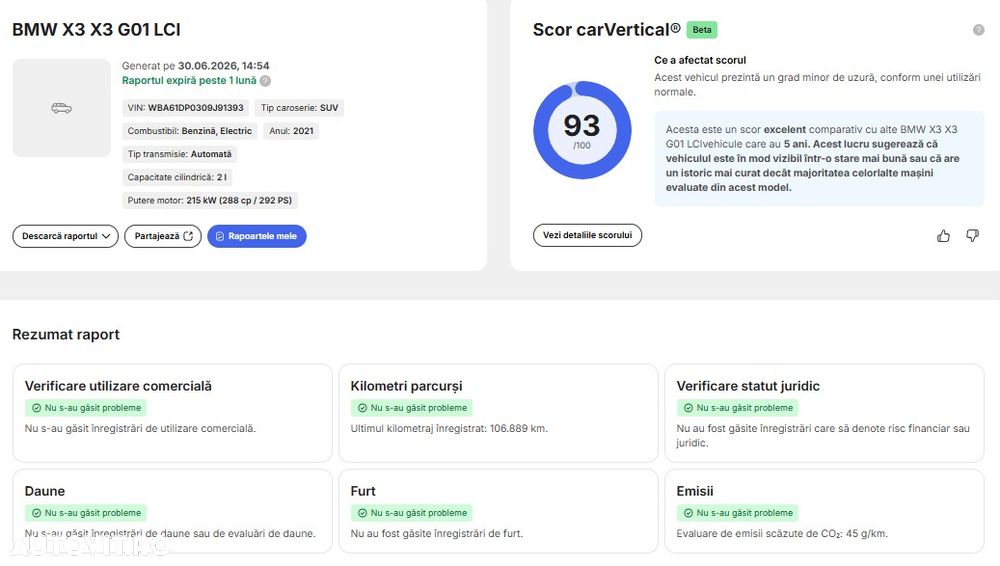Screen dimensions: 1000x566
Task: Click the thumbs up icon
Action: (x=943, y=236)
